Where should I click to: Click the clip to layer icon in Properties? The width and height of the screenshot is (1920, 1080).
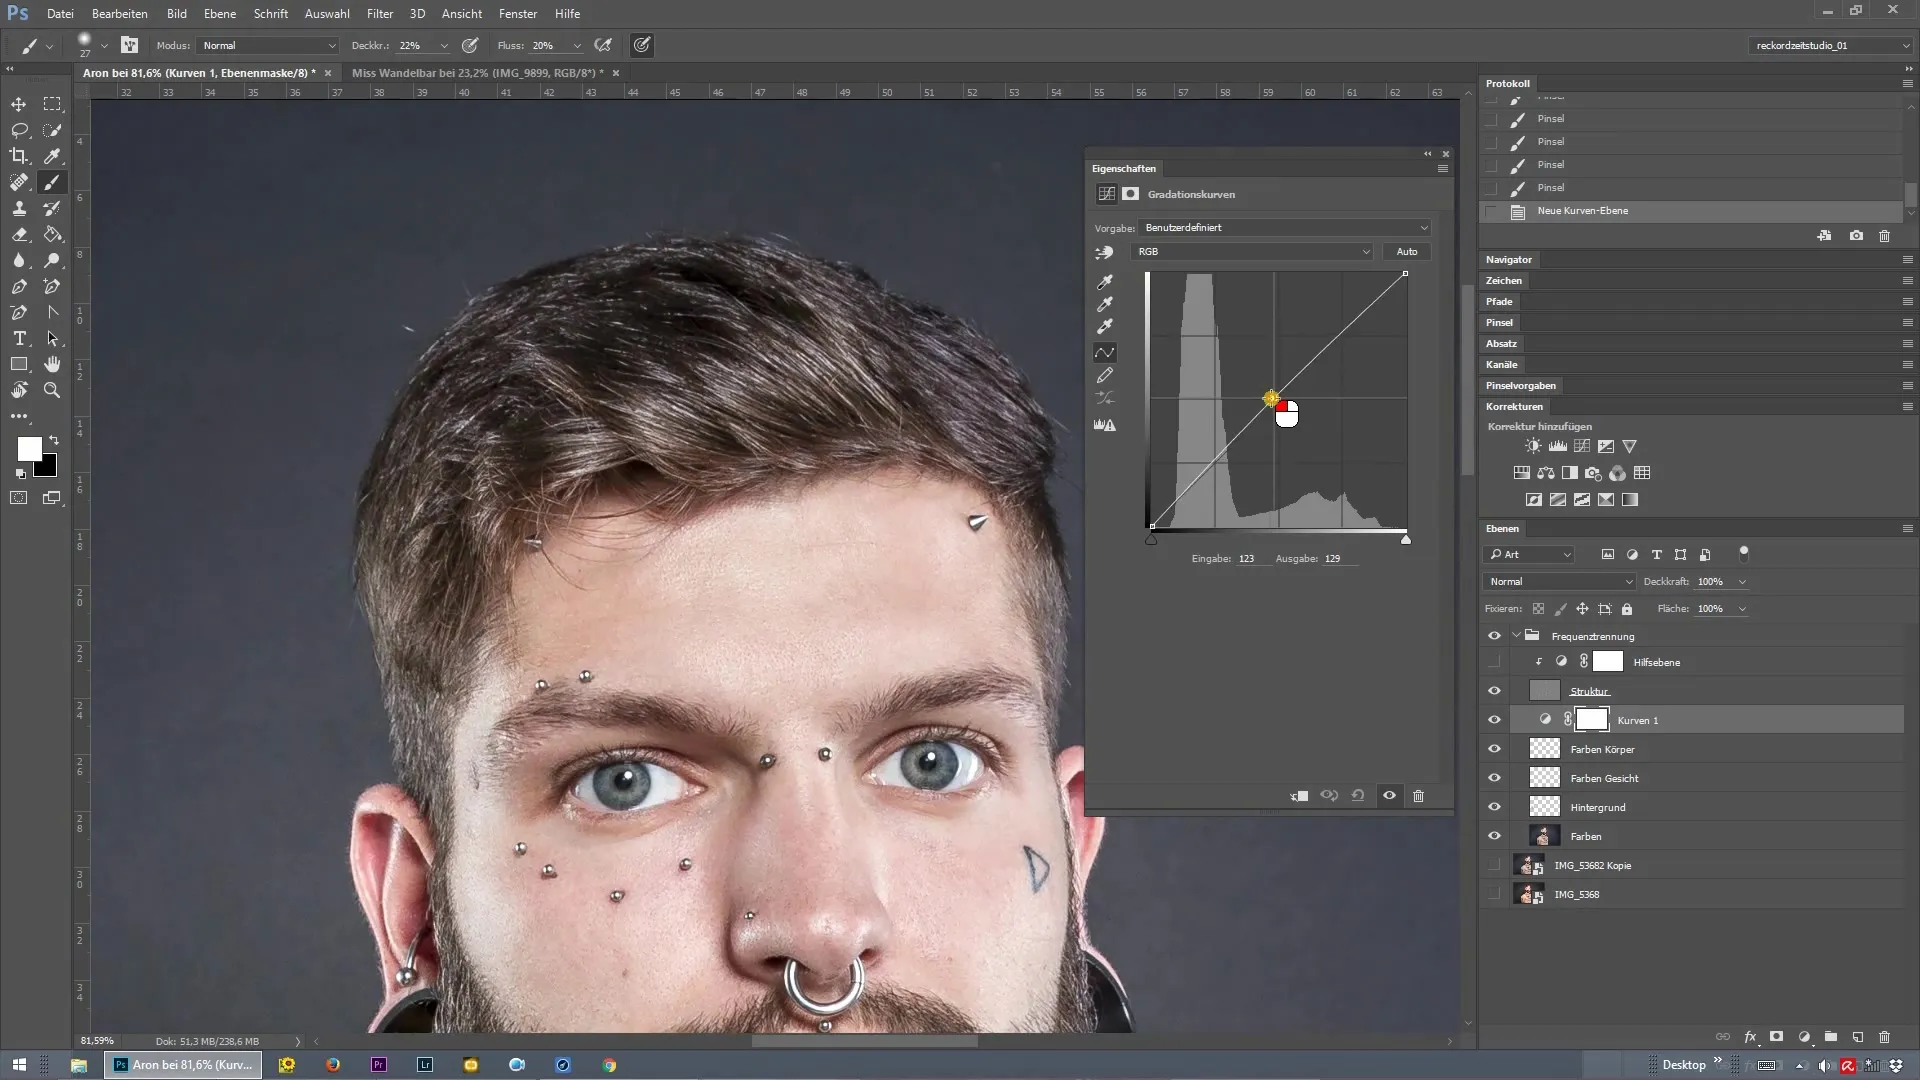coord(1299,796)
